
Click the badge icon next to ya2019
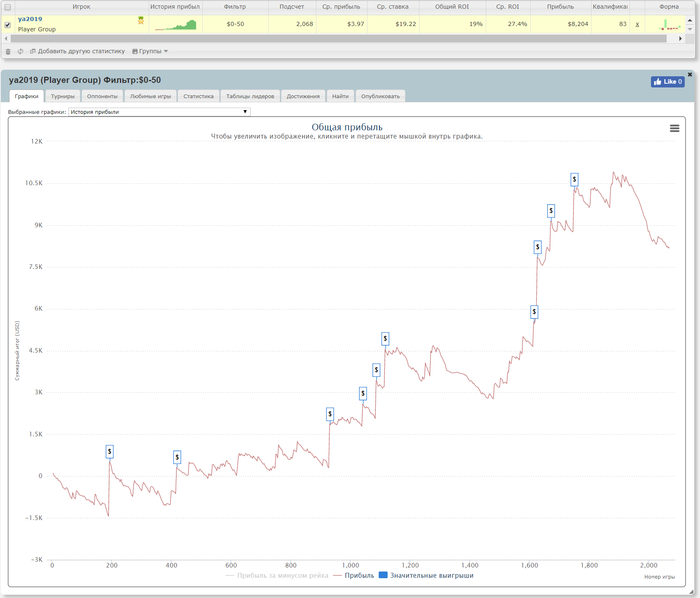click(141, 20)
